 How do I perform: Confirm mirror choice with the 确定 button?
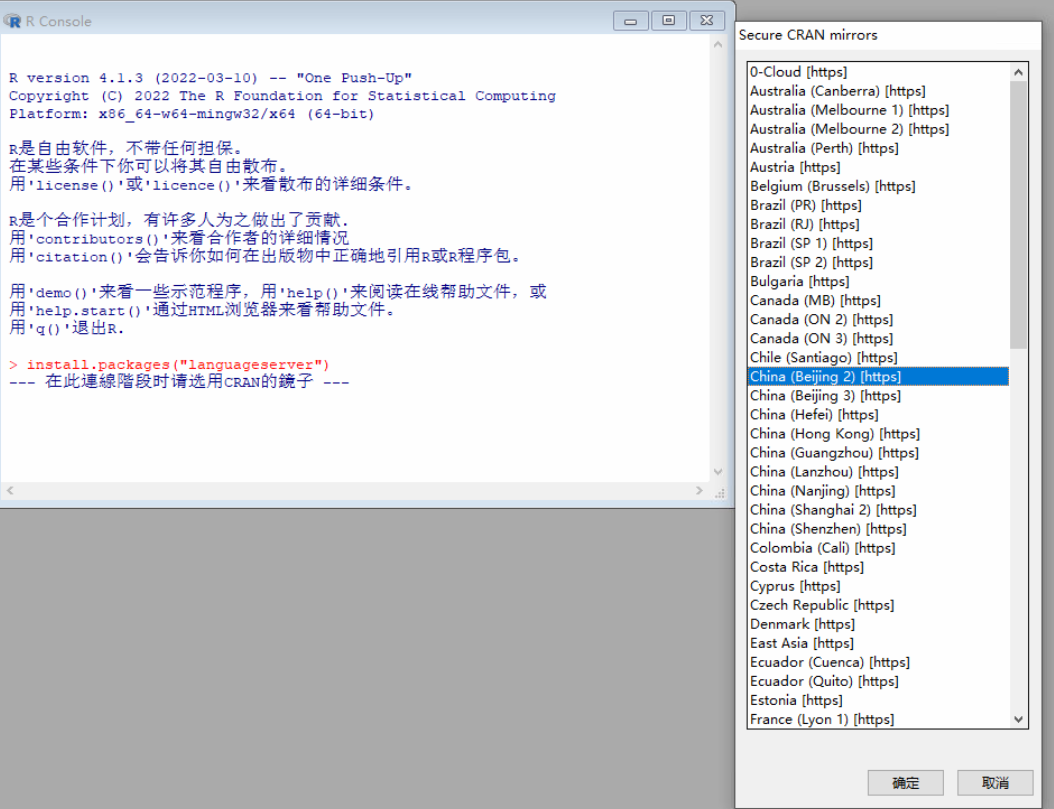click(905, 783)
